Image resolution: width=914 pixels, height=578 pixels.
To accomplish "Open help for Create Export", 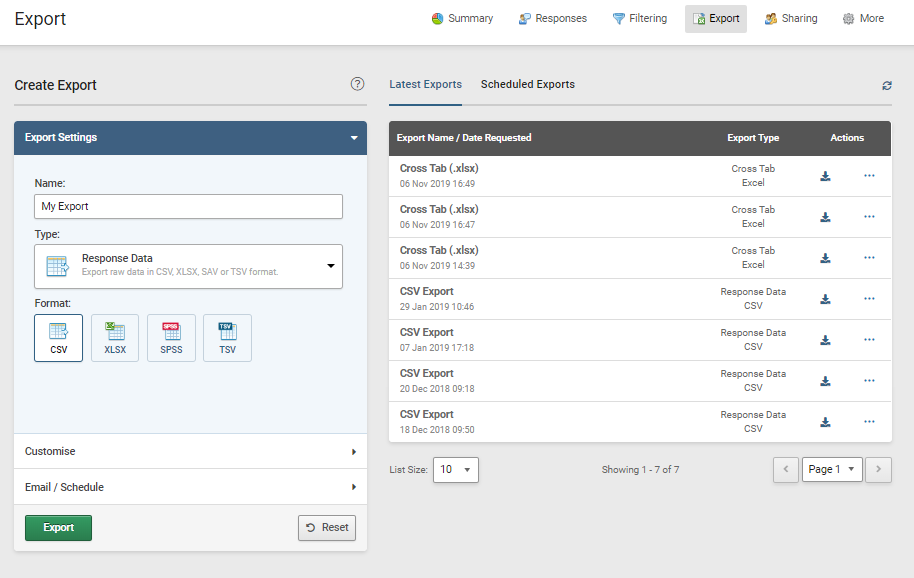I will coord(357,84).
